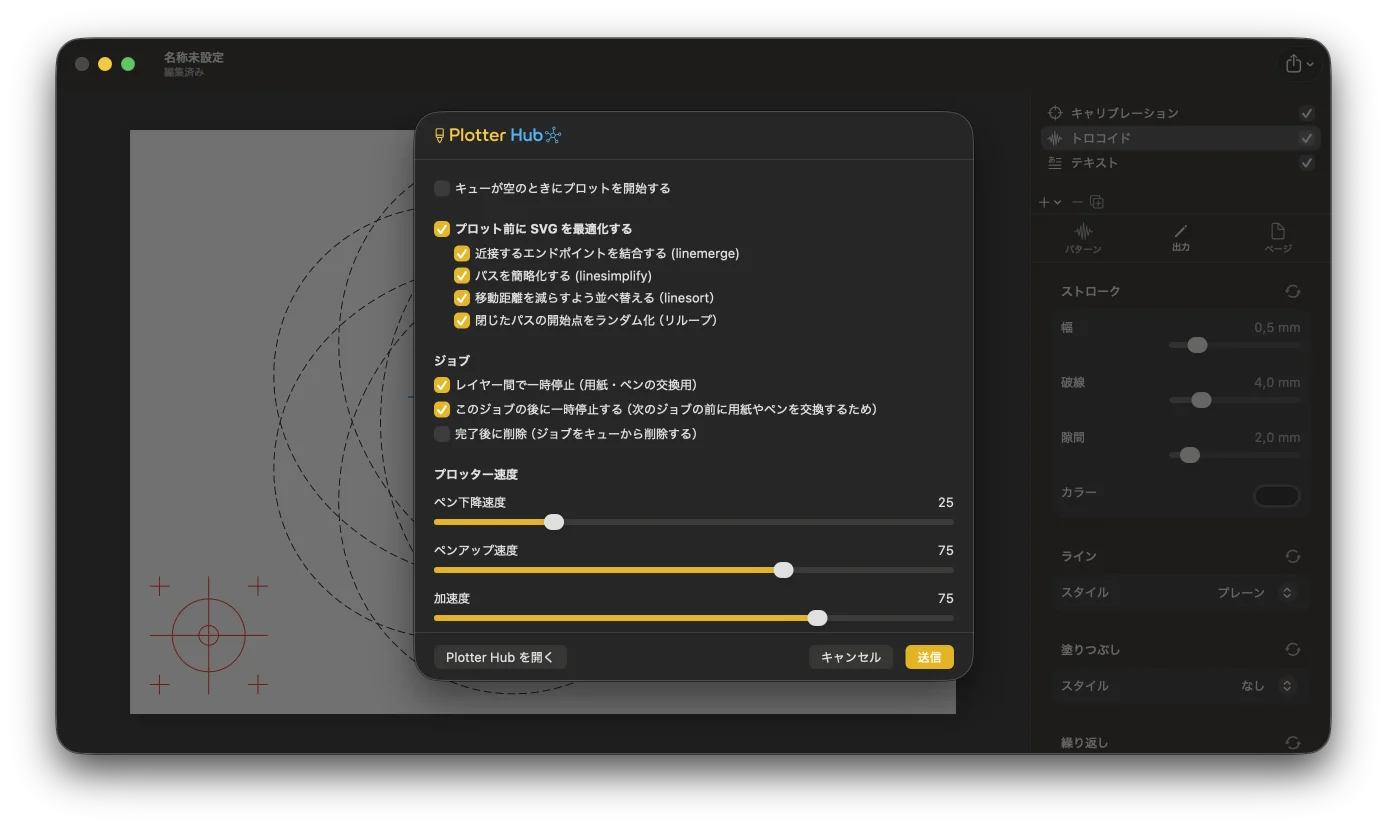Click the ペン下降速度 slider handle
The width and height of the screenshot is (1387, 828).
[554, 522]
